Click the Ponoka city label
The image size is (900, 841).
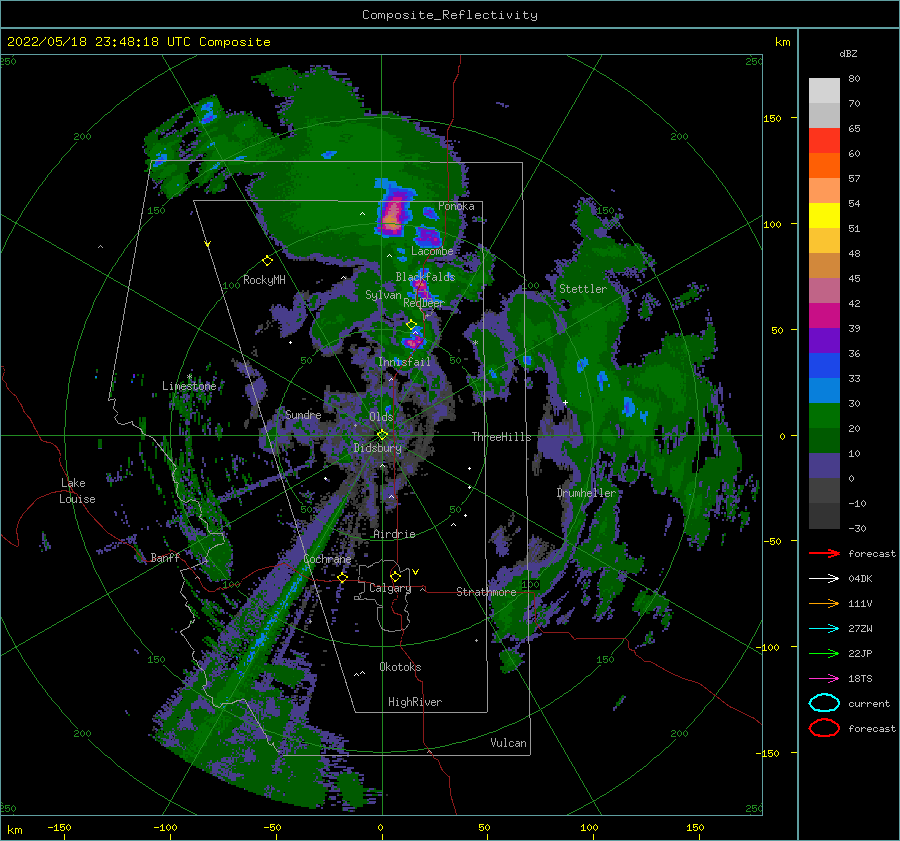456,206
